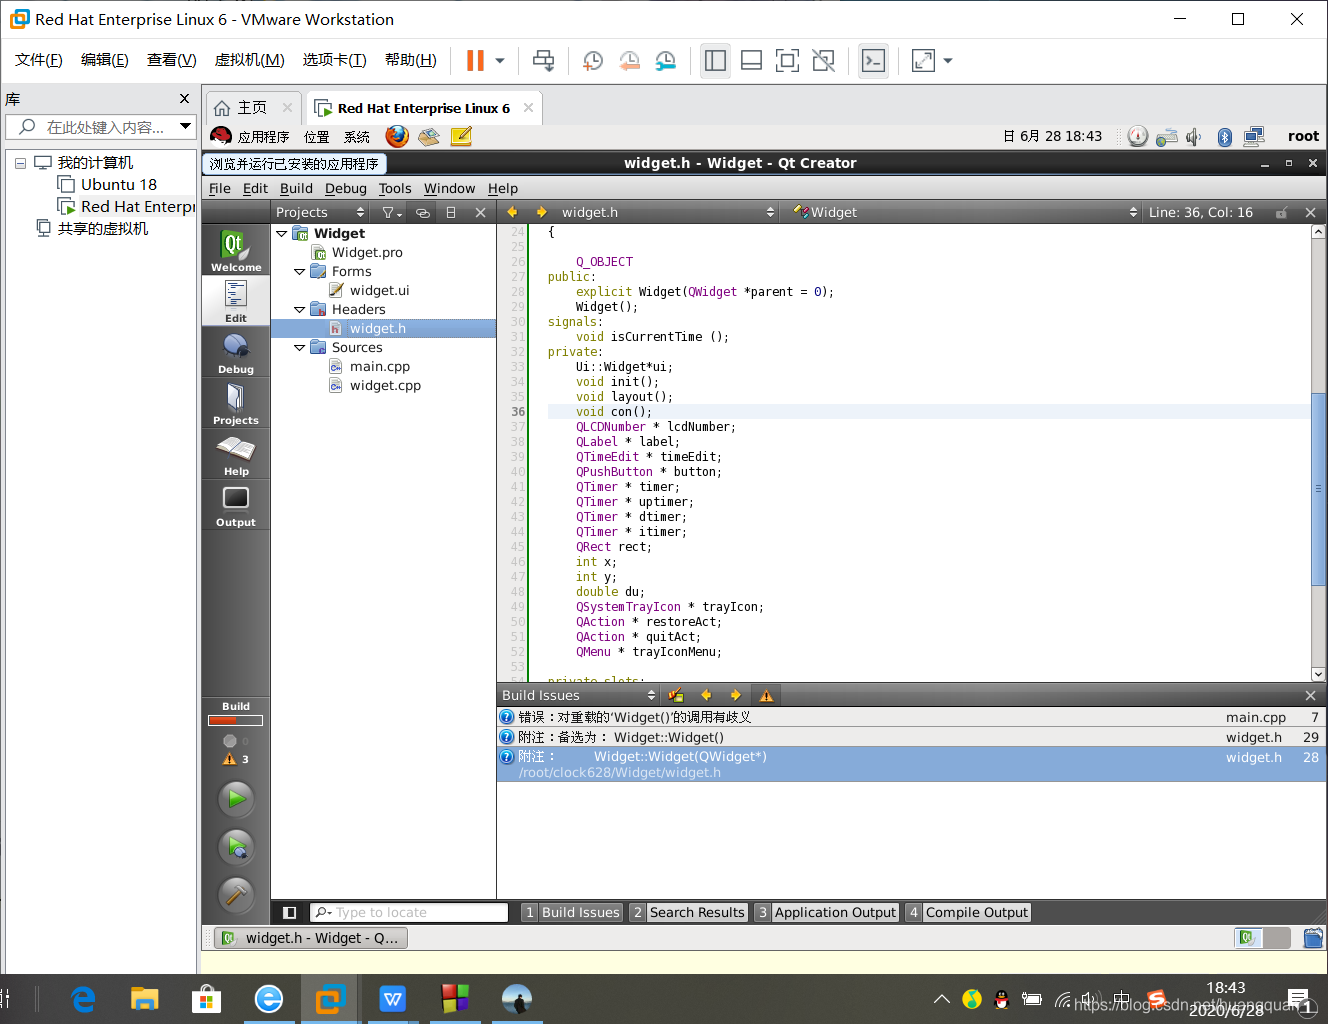Select the main.cpp ambiguous Widget() error row
1328x1024 pixels.
point(912,717)
